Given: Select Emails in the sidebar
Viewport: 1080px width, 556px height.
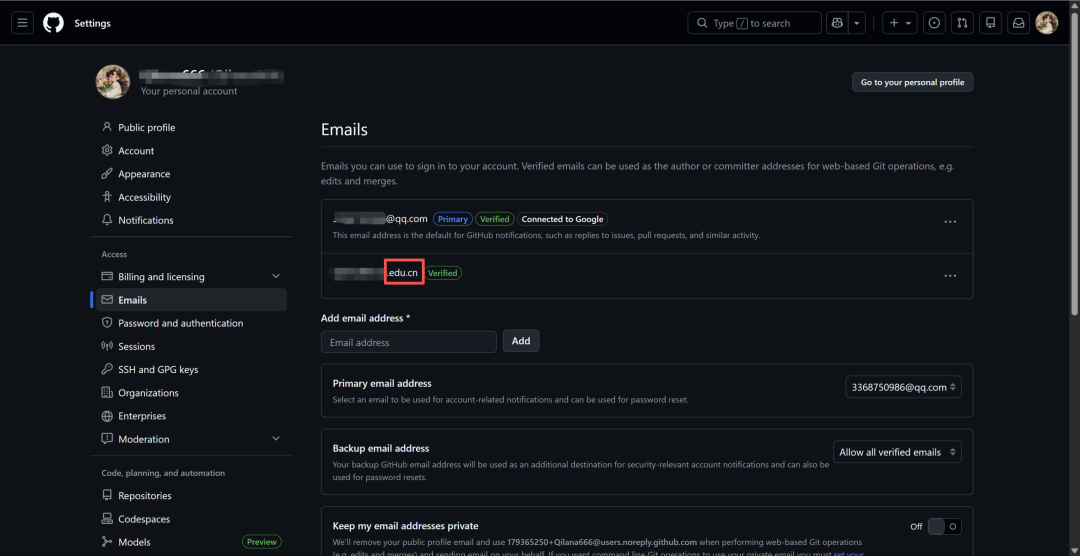Looking at the screenshot, I should 189,300.
